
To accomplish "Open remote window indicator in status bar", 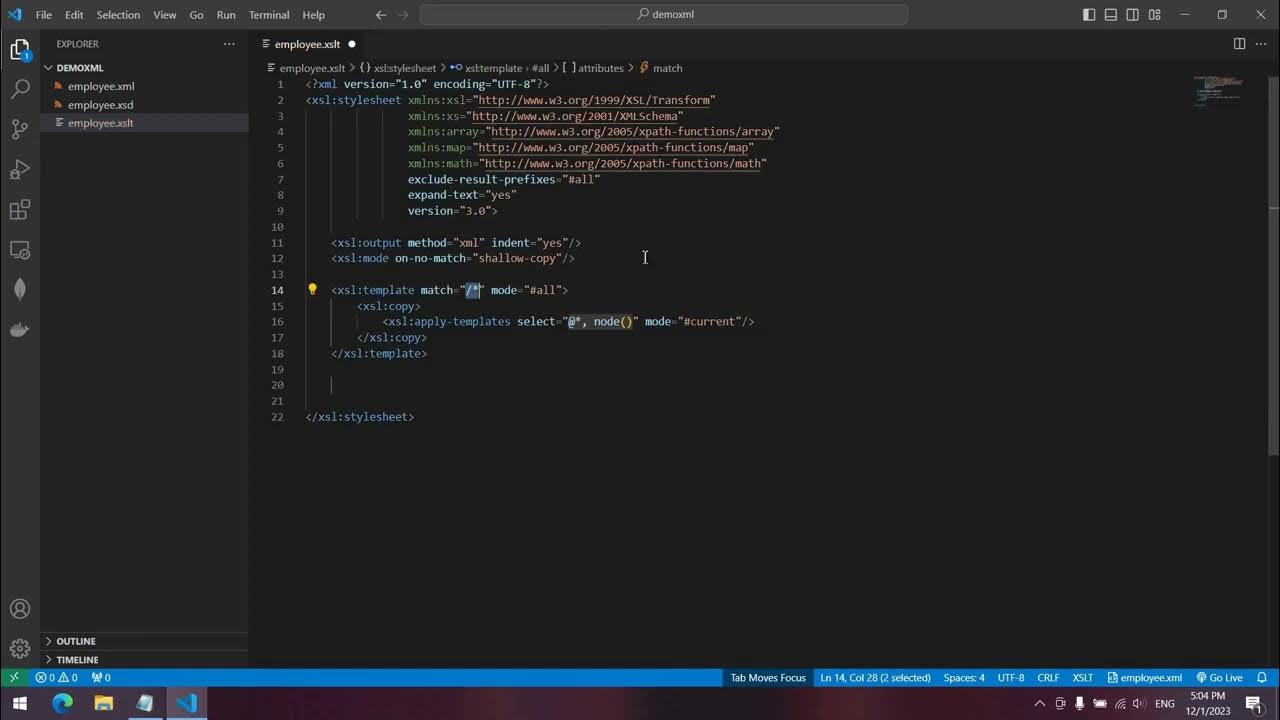I will tap(14, 677).
